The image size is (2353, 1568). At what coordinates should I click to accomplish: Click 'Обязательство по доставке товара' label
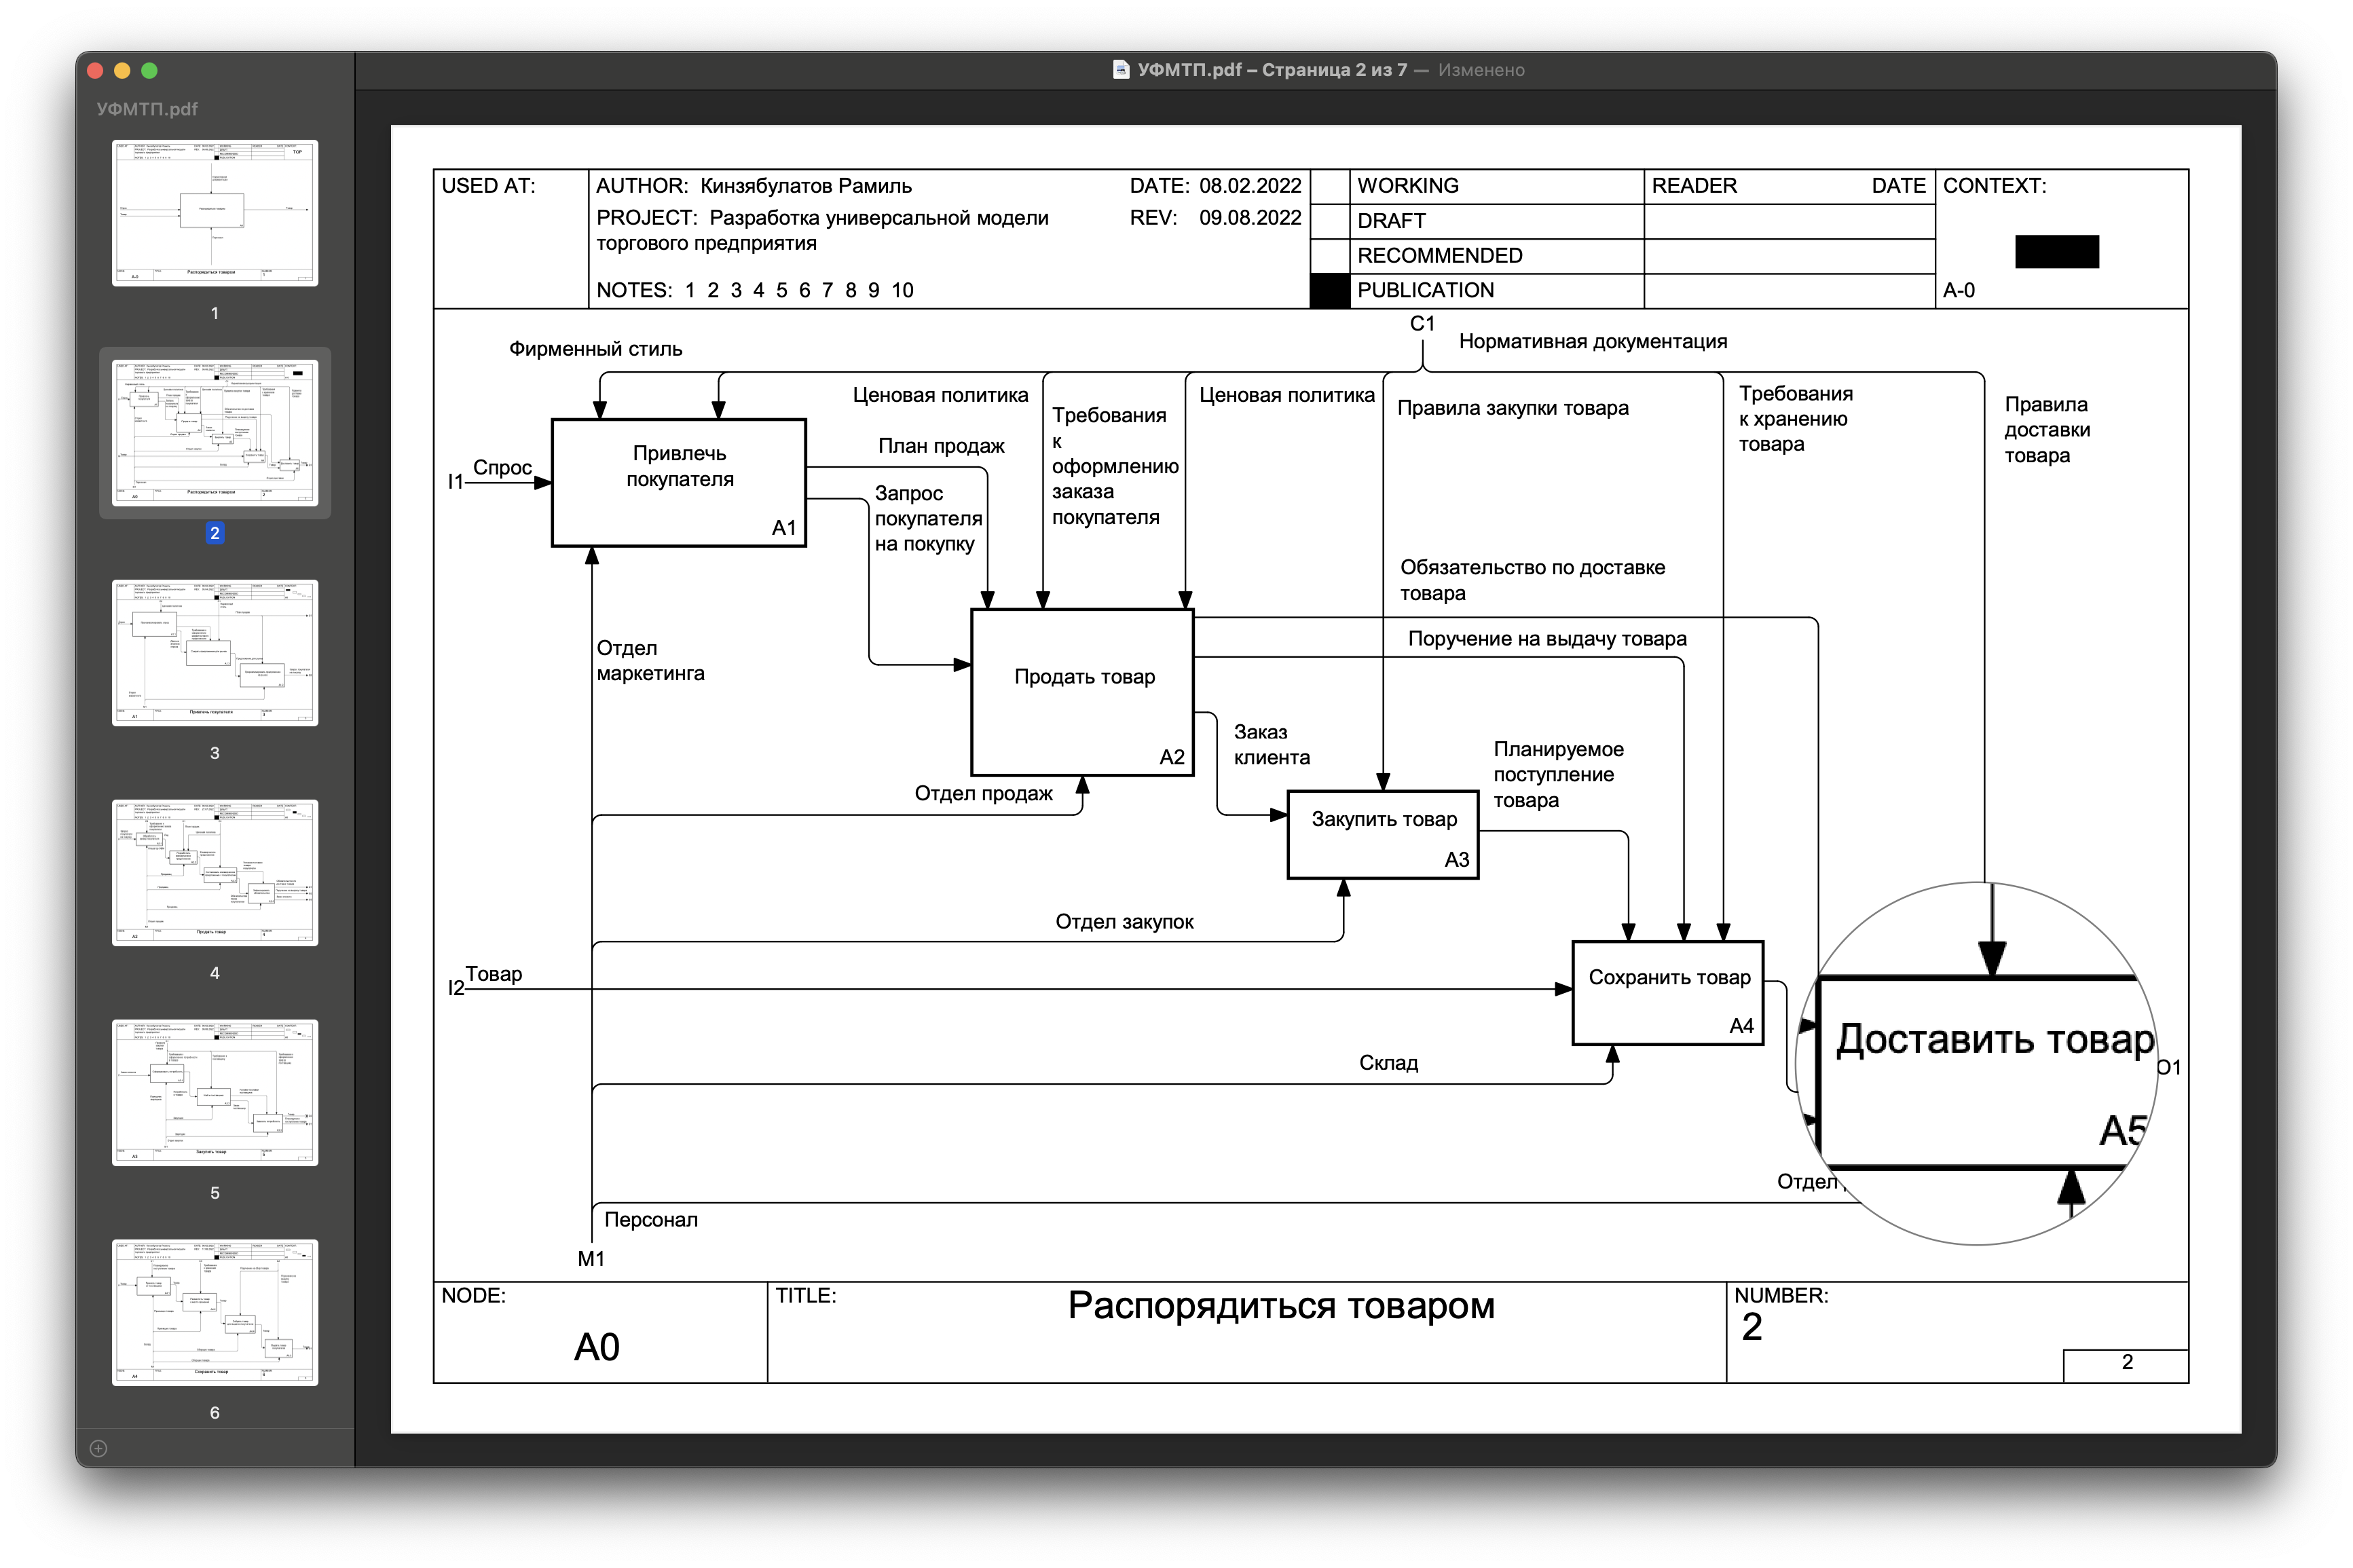click(1532, 580)
